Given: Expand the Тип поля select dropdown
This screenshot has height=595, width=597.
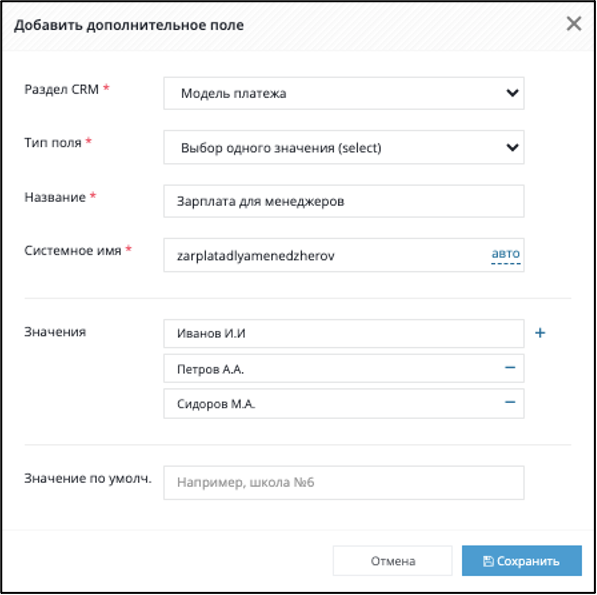Looking at the screenshot, I should coord(344,147).
